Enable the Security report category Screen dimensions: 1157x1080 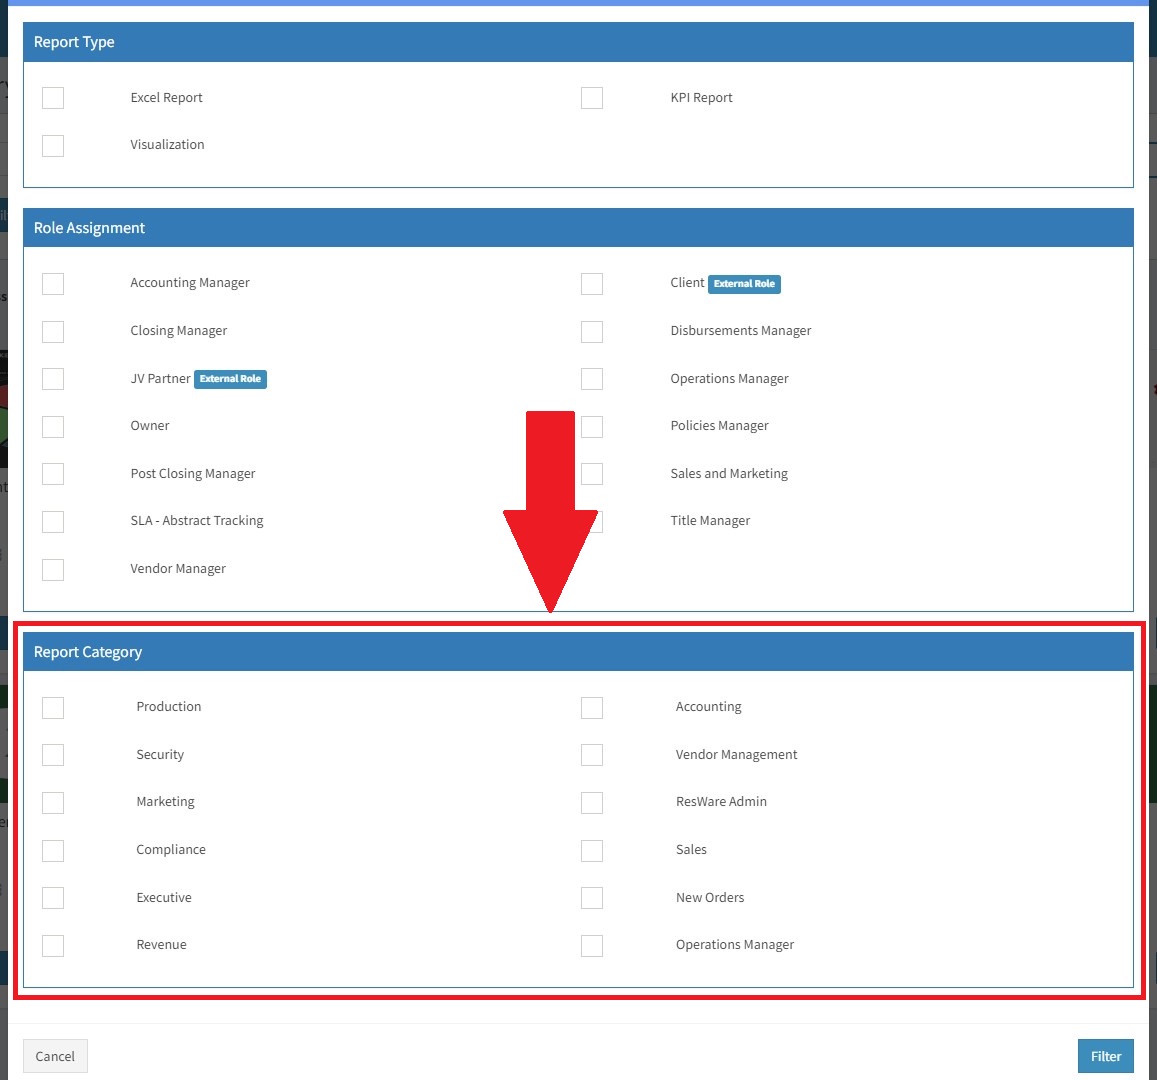pos(53,755)
